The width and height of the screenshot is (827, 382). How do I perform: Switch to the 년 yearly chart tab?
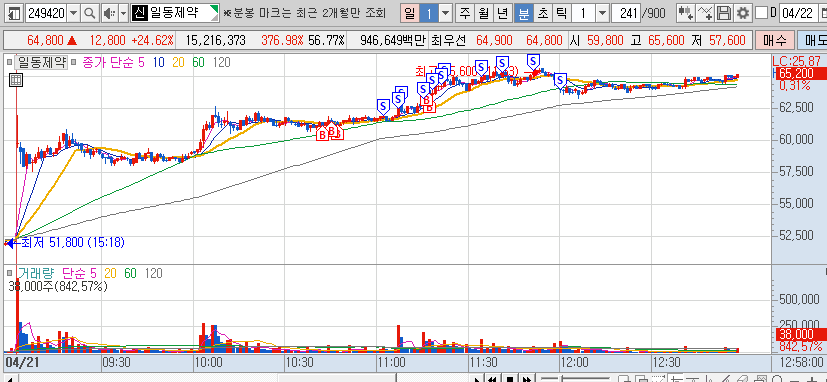click(503, 13)
